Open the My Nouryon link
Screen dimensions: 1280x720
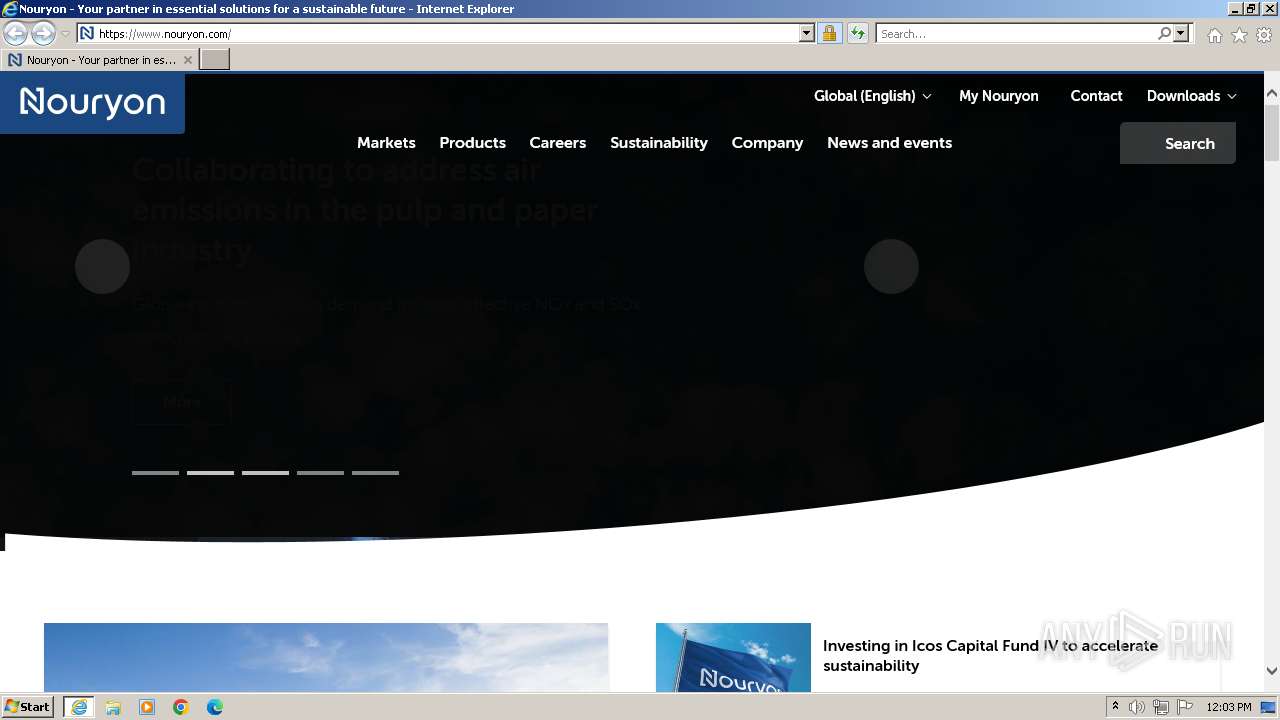998,96
